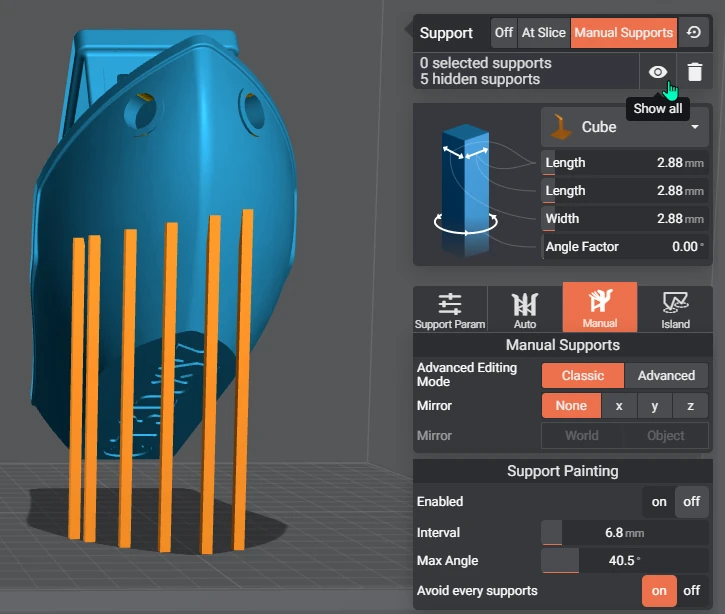The height and width of the screenshot is (614, 725).
Task: Open the Island tab
Action: [x=675, y=309]
